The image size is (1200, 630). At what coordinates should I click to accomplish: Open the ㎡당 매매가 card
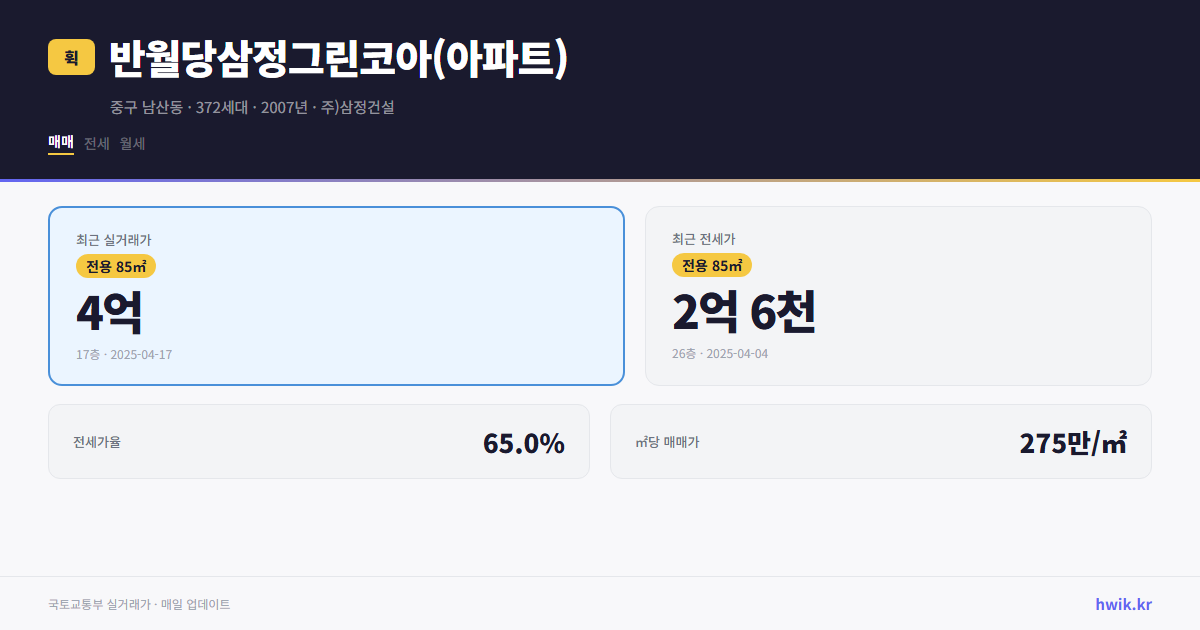(x=880, y=441)
